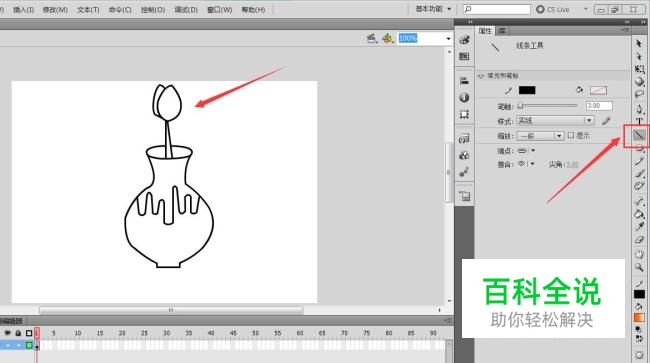The width and height of the screenshot is (650, 363).
Task: Select the Pen tool
Action: 639,109
